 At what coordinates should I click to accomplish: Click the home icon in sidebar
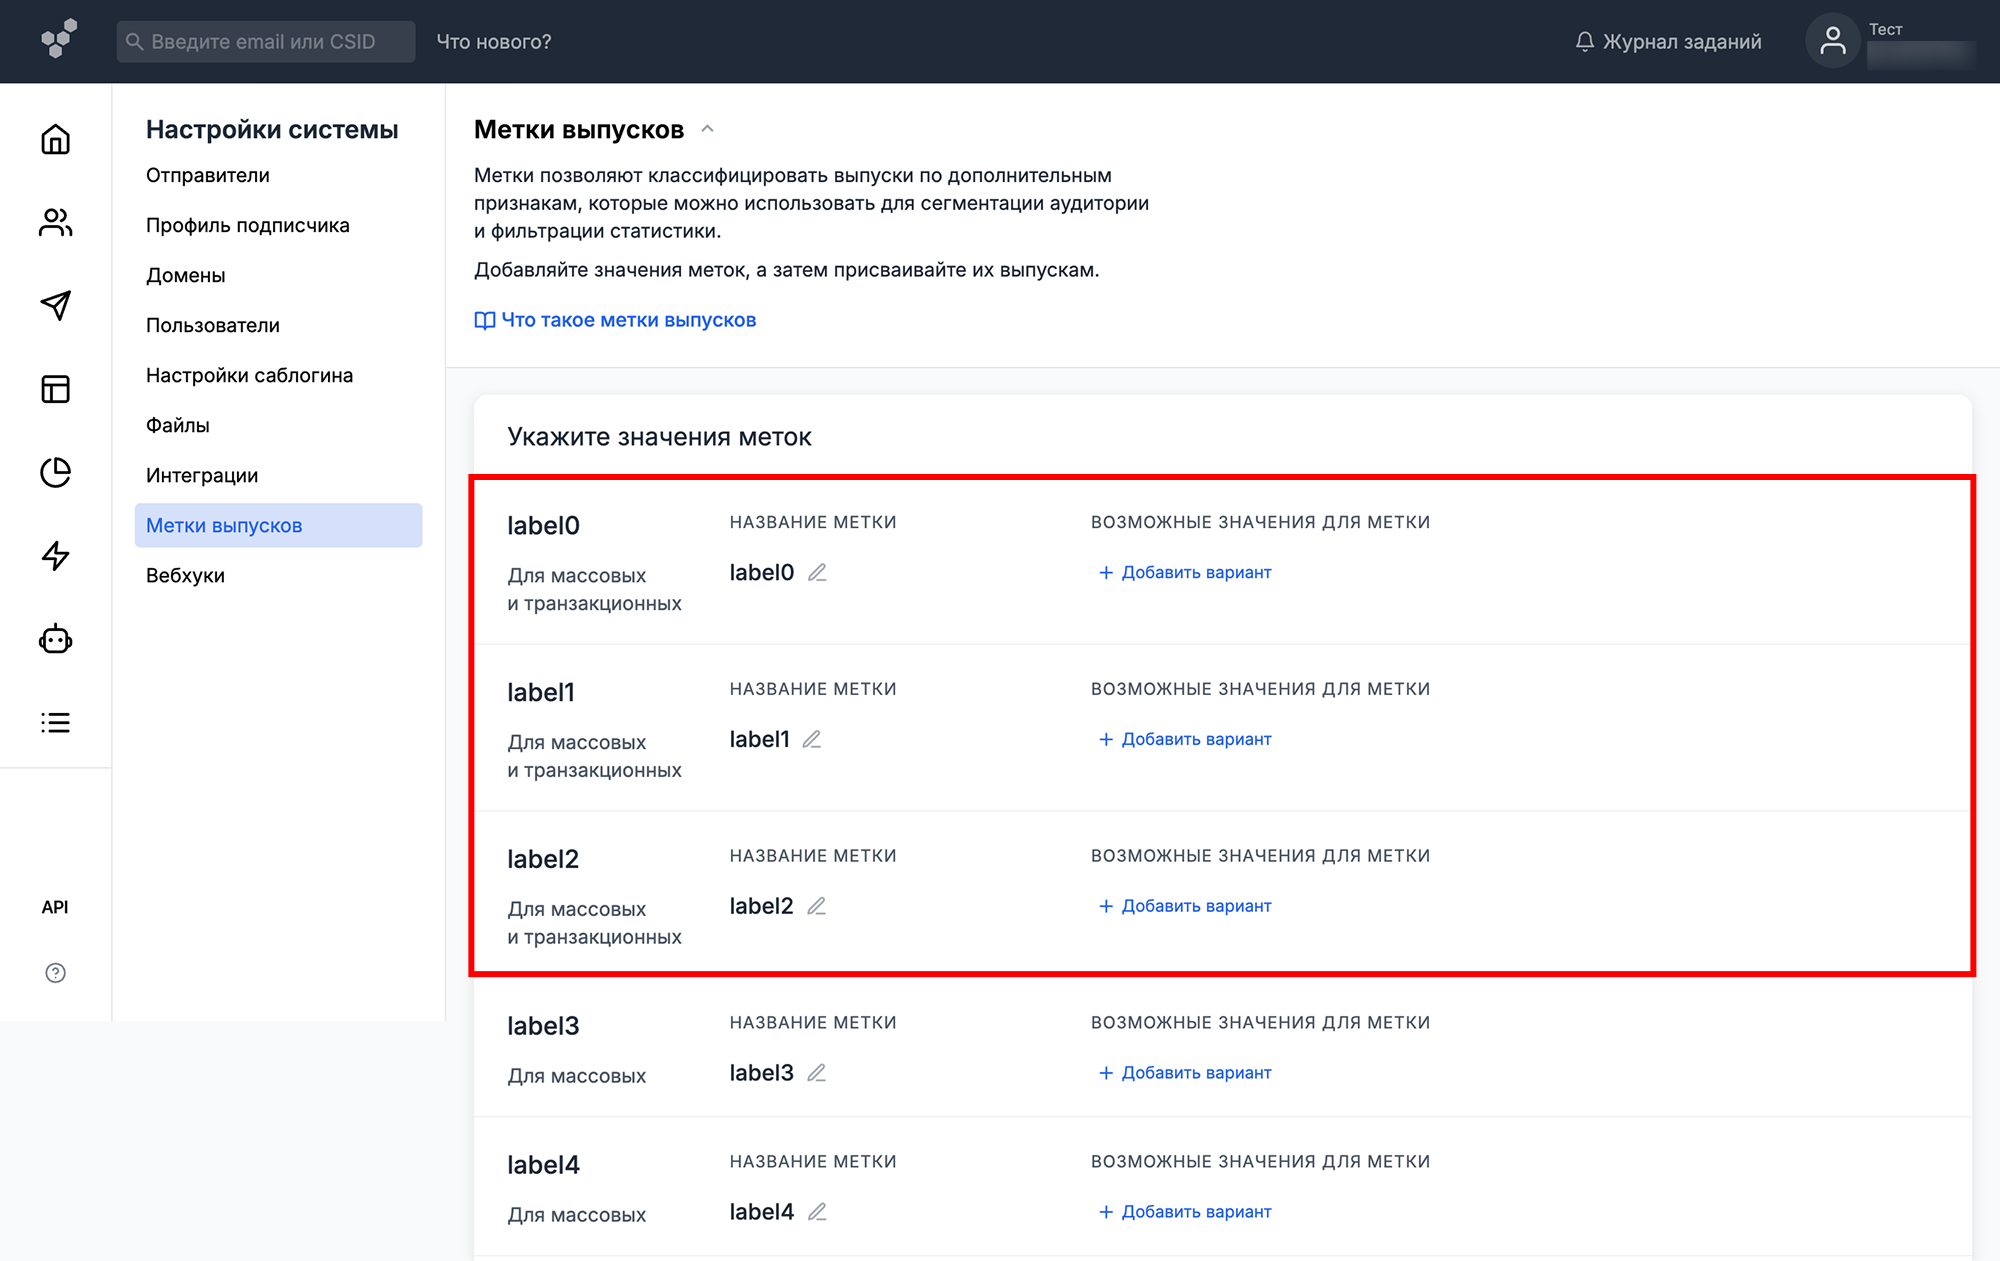(55, 139)
